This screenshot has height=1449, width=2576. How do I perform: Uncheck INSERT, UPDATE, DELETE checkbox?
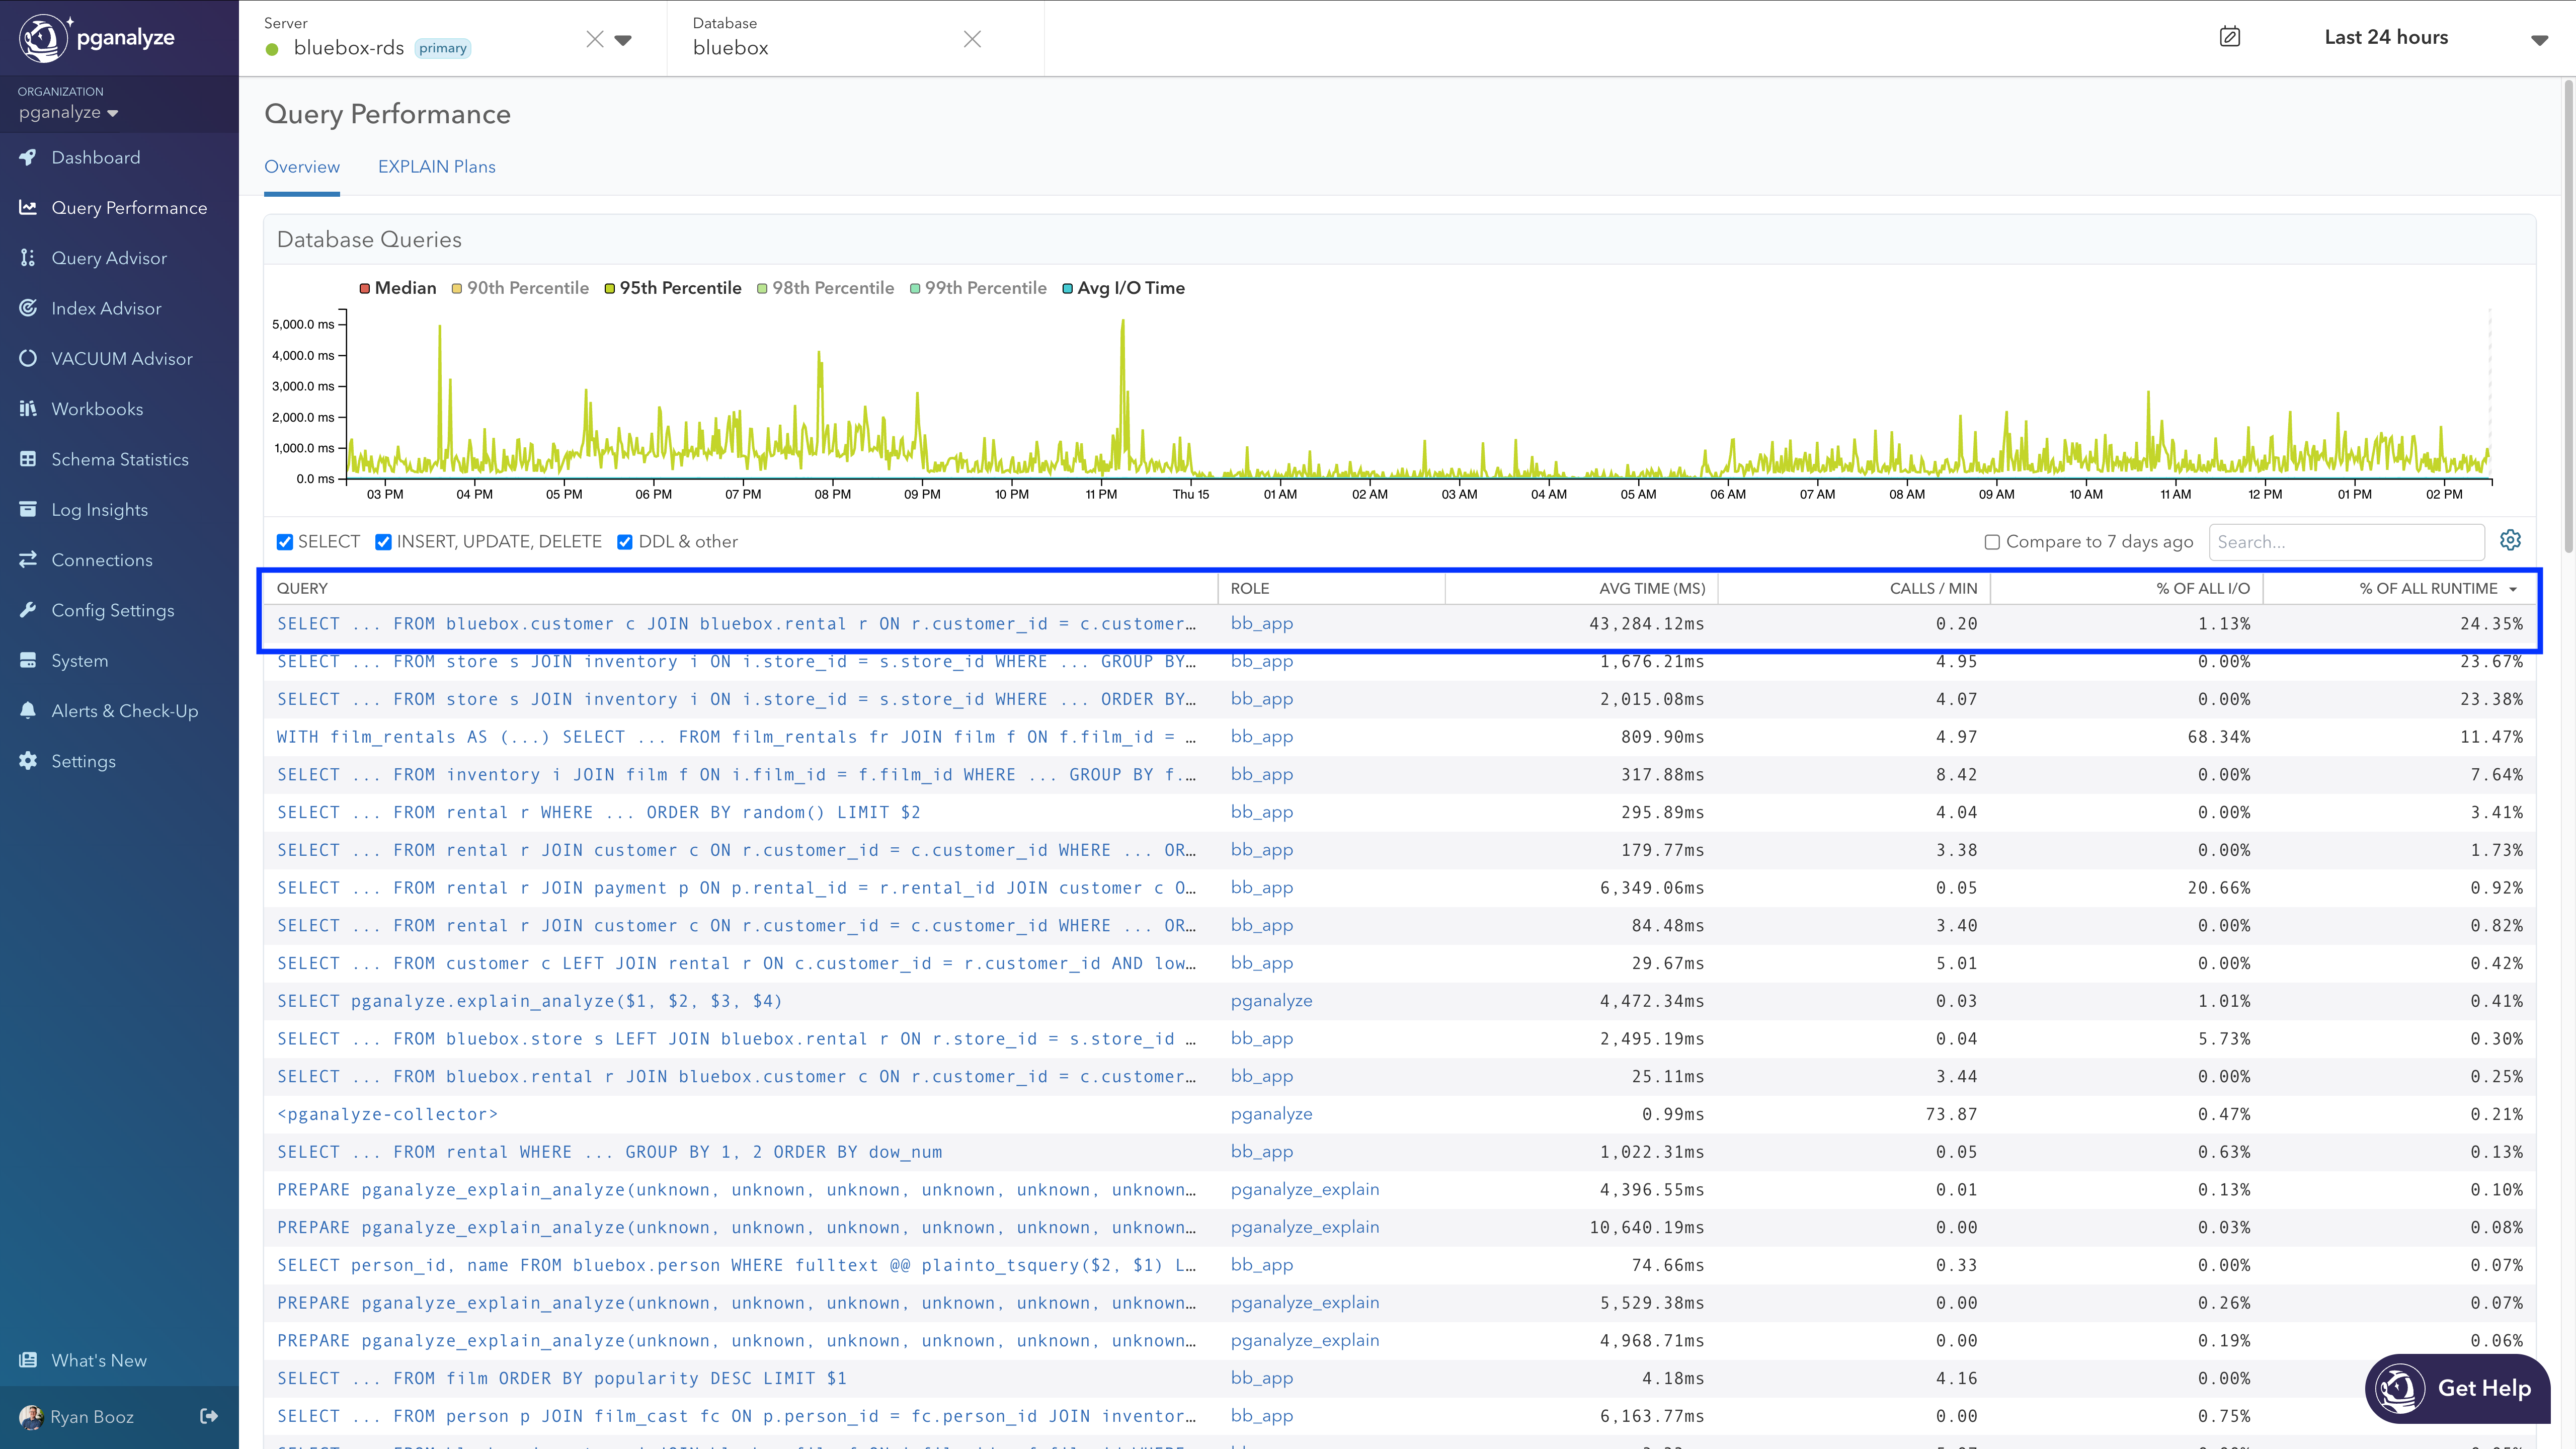point(383,542)
